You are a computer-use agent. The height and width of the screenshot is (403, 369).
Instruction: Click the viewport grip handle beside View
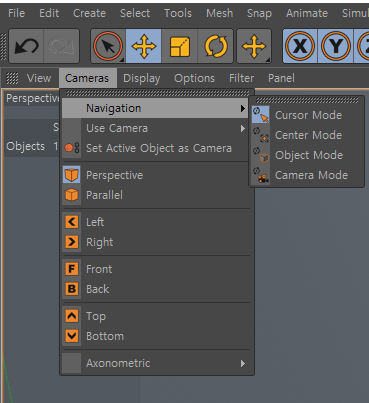(x=12, y=78)
